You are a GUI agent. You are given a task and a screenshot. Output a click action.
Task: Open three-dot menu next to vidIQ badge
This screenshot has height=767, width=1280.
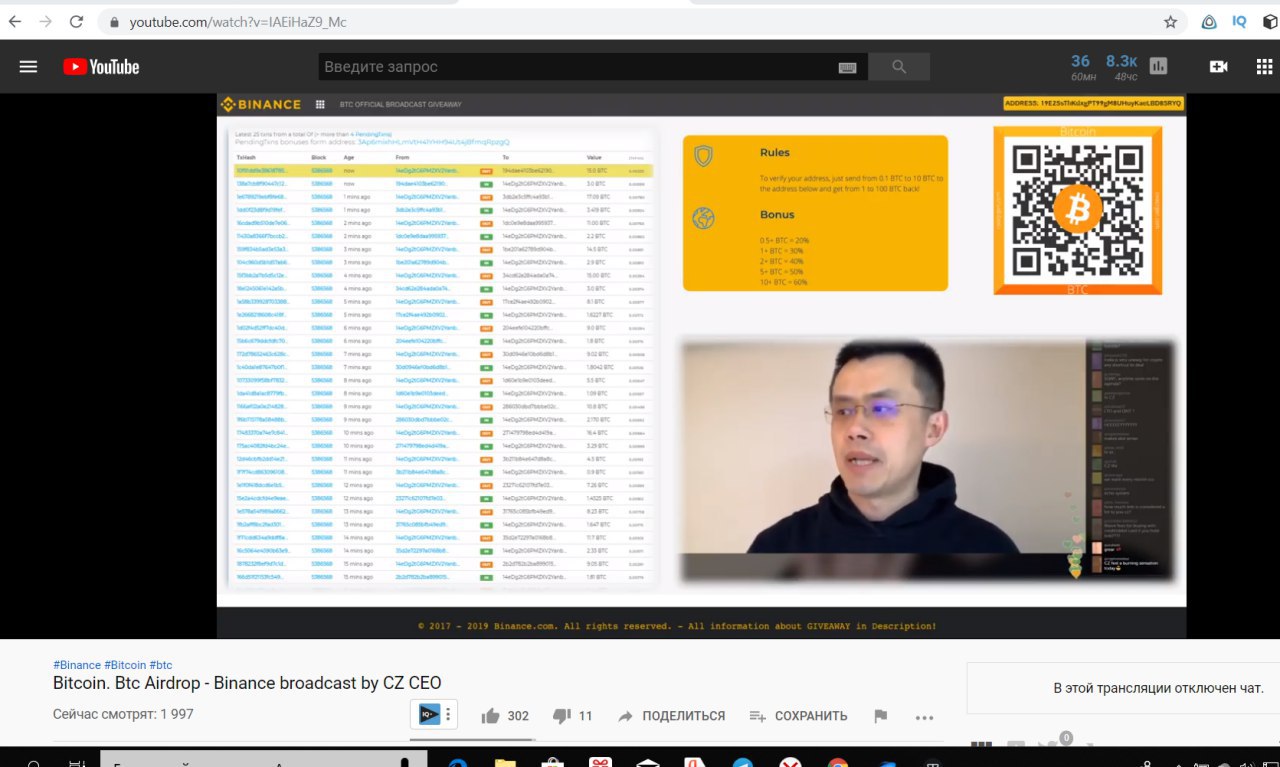448,714
